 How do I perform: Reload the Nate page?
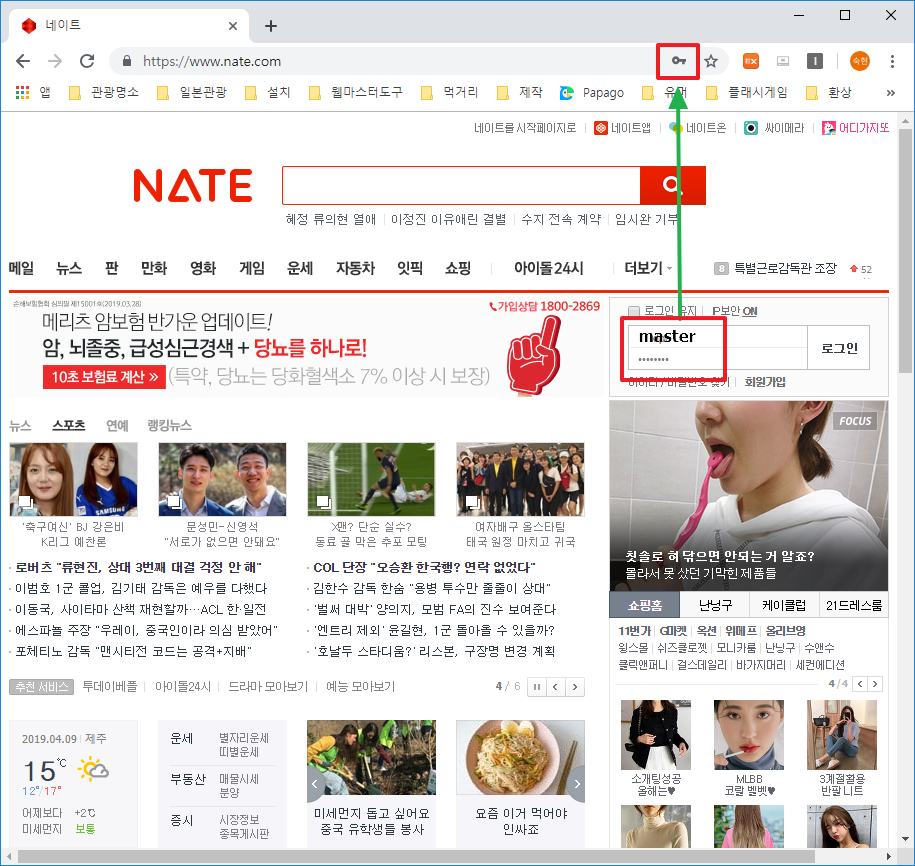click(x=87, y=61)
